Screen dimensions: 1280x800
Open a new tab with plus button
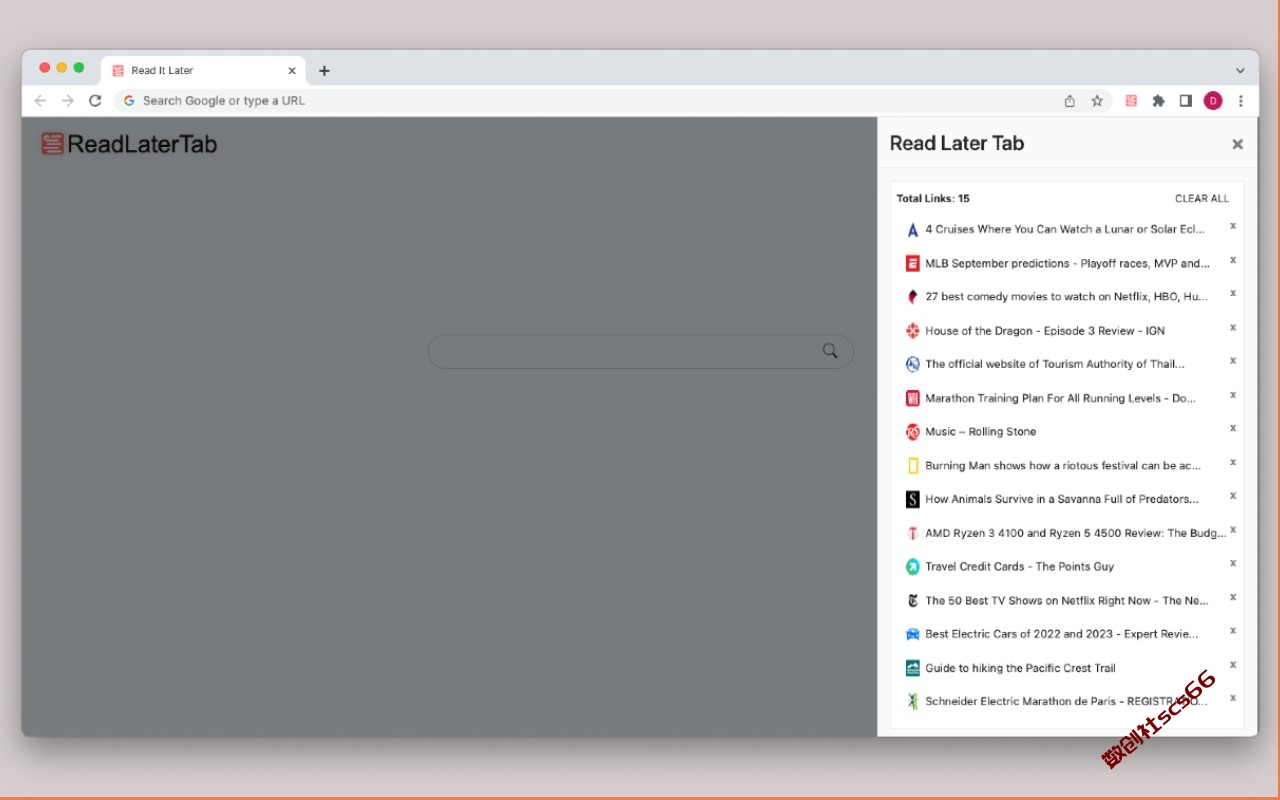(324, 71)
